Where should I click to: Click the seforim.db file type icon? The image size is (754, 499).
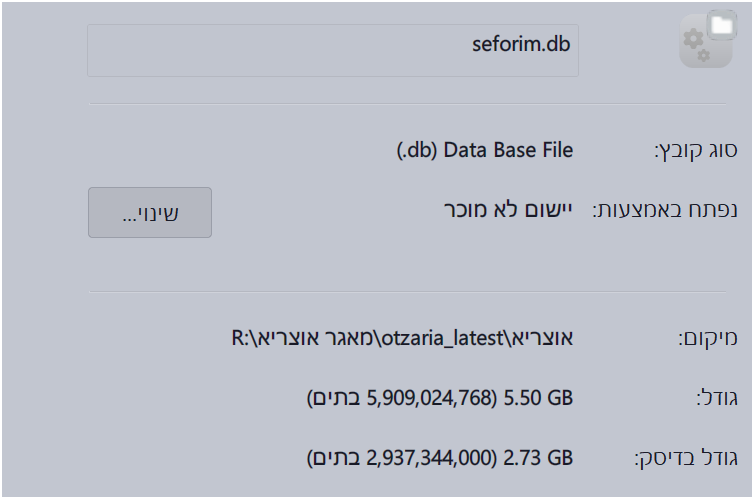pyautogui.click(x=705, y=42)
